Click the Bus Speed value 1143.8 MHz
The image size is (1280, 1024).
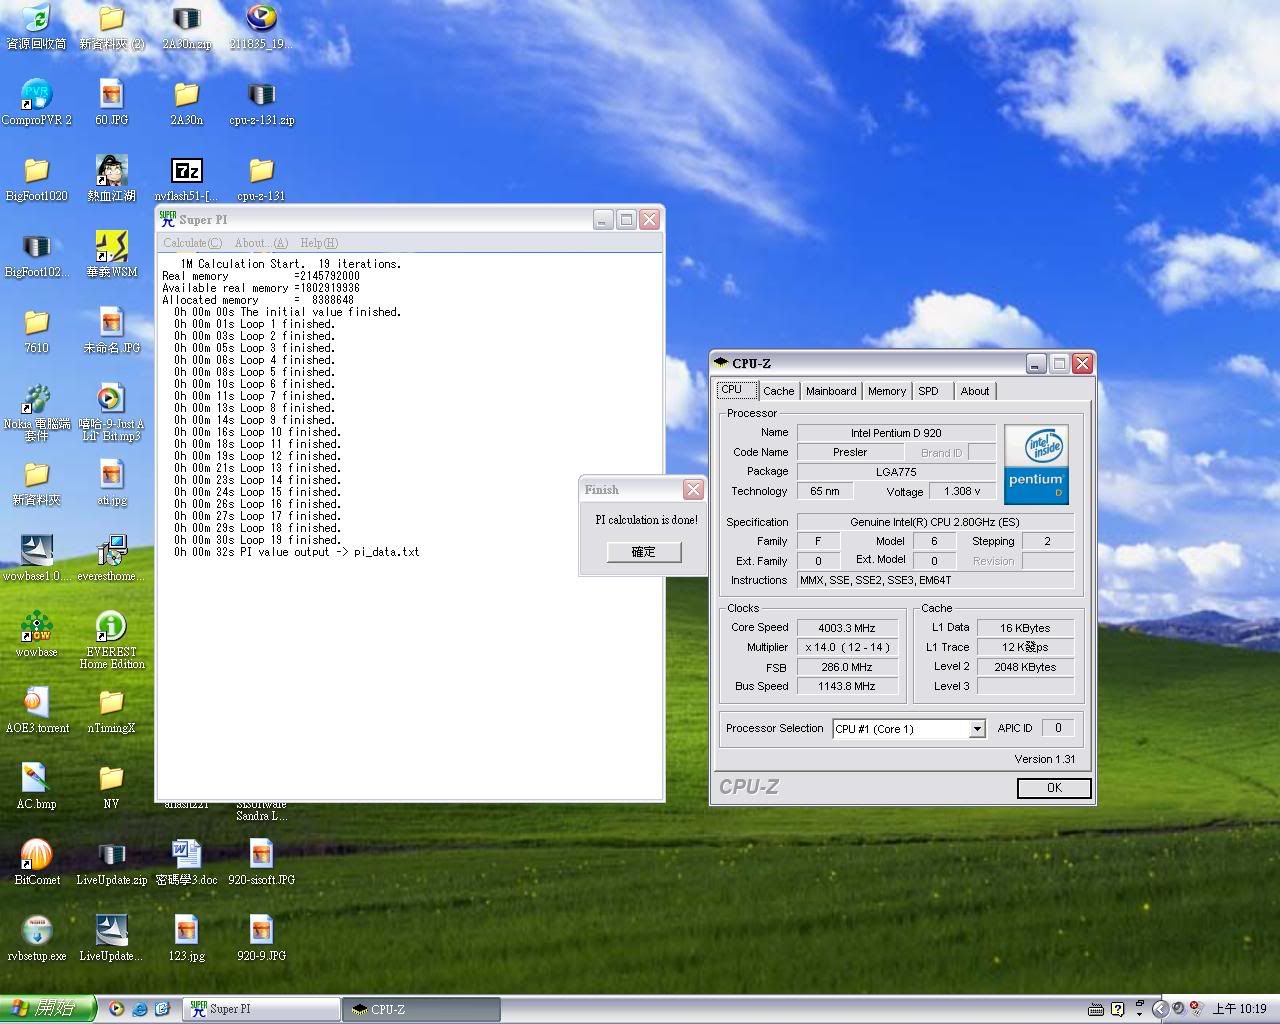click(x=846, y=686)
